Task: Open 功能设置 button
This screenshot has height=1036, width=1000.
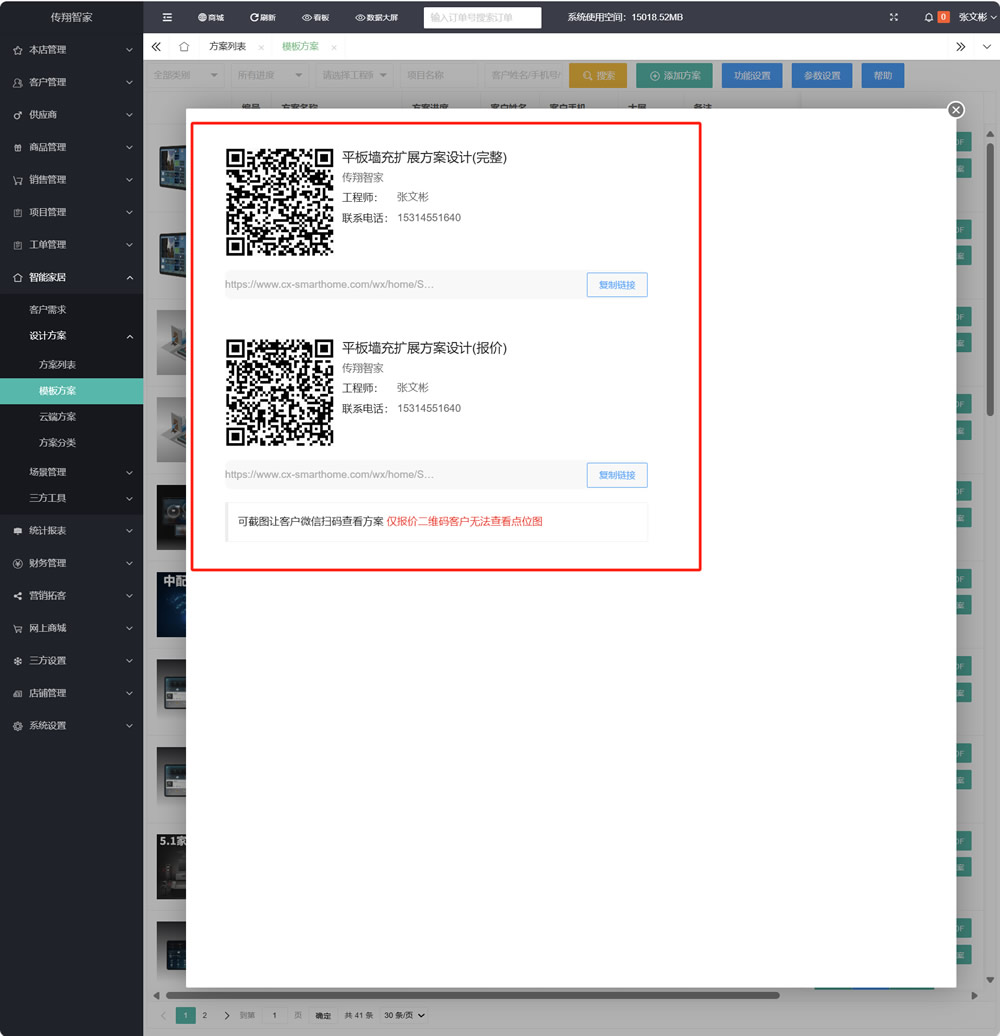Action: 752,75
